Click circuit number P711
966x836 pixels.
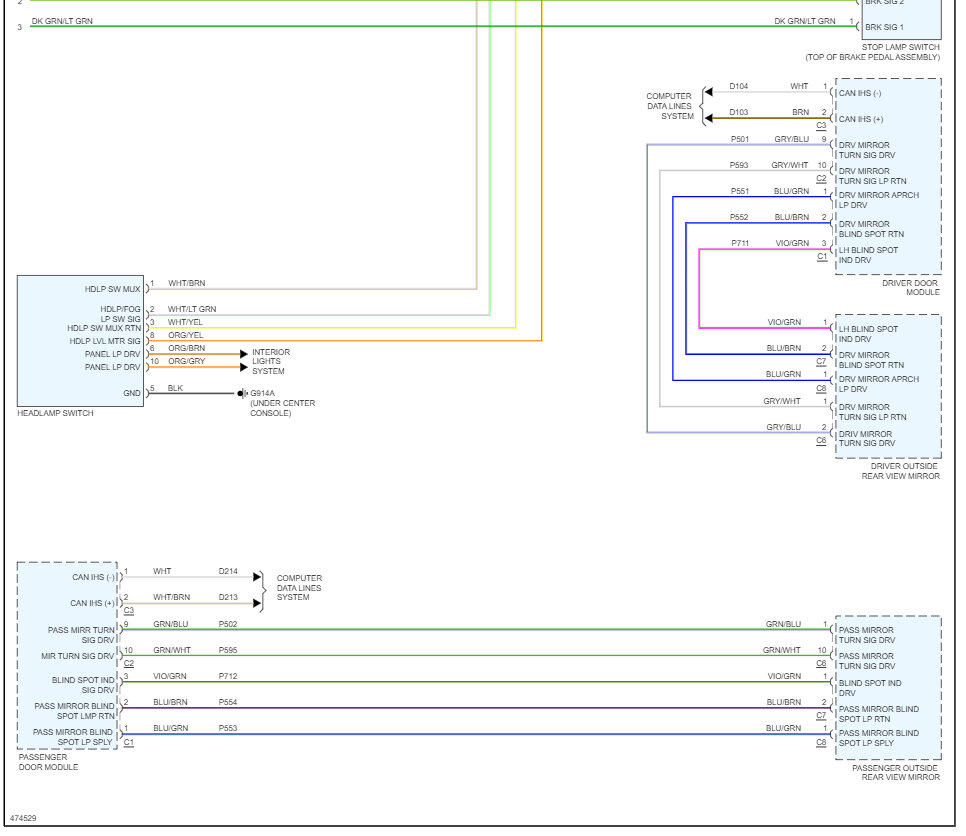click(740, 243)
